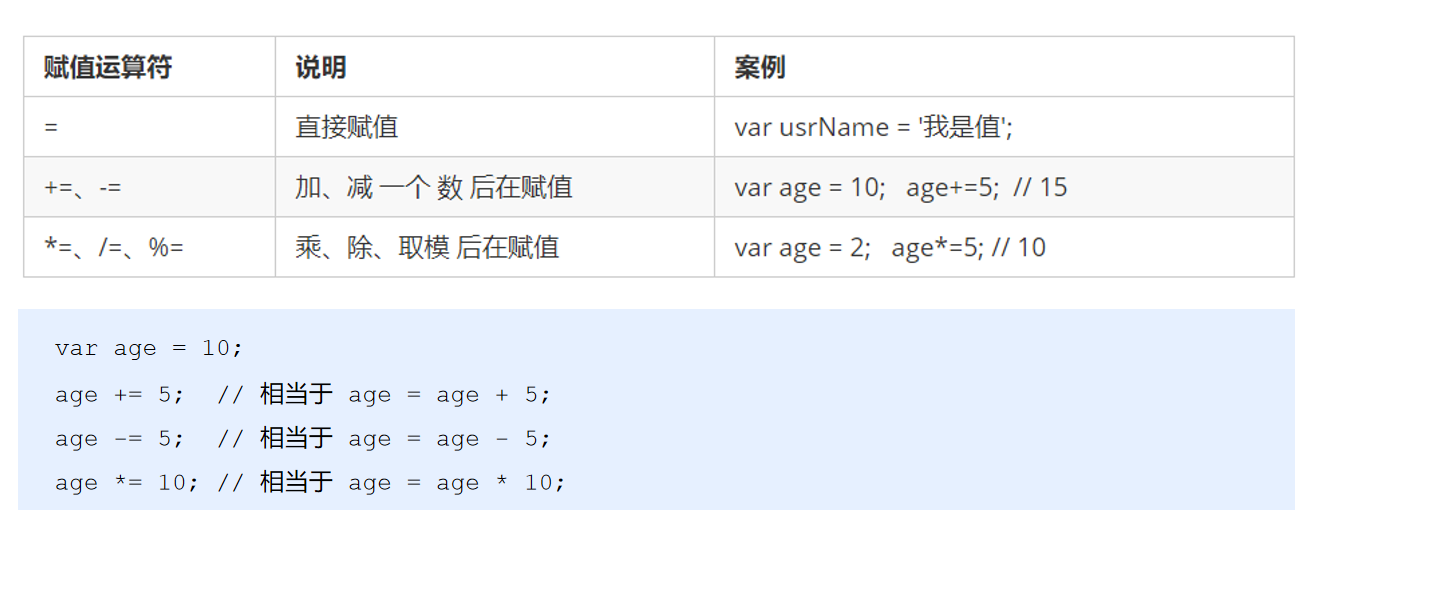Click the 案例 column header
1444x589 pixels.
759,68
